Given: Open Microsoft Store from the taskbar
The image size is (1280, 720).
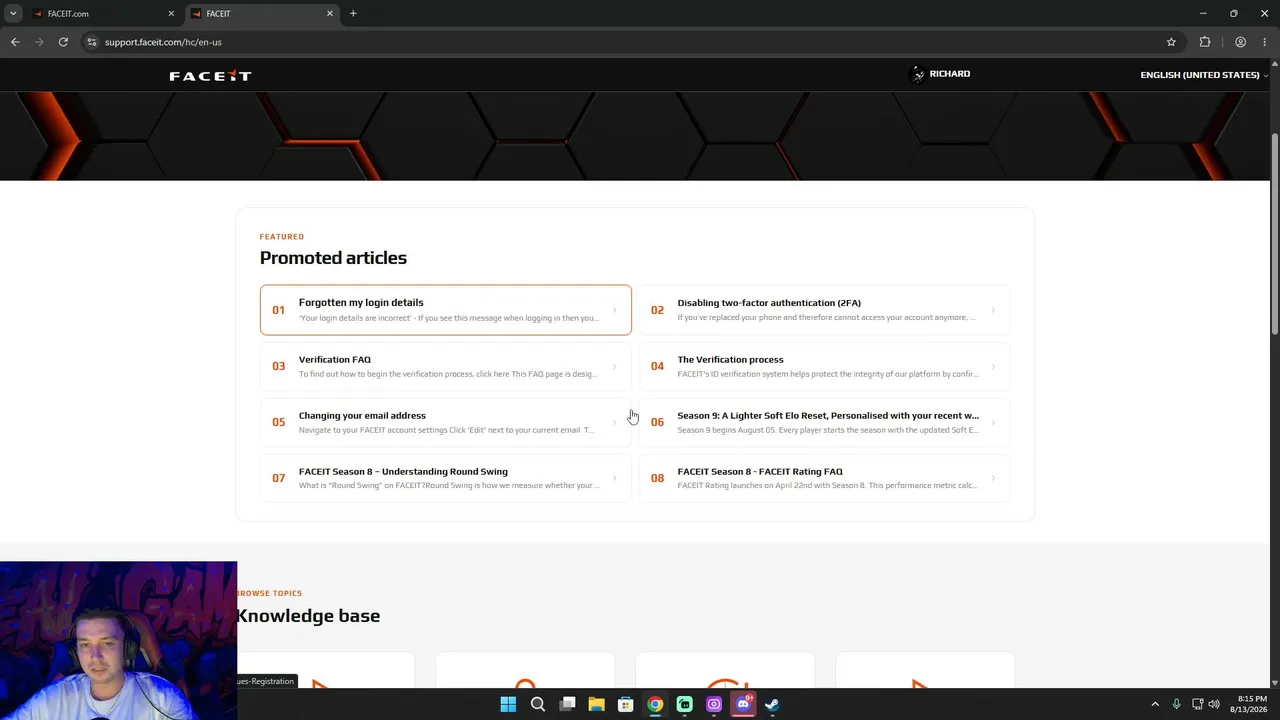Looking at the screenshot, I should 626,704.
